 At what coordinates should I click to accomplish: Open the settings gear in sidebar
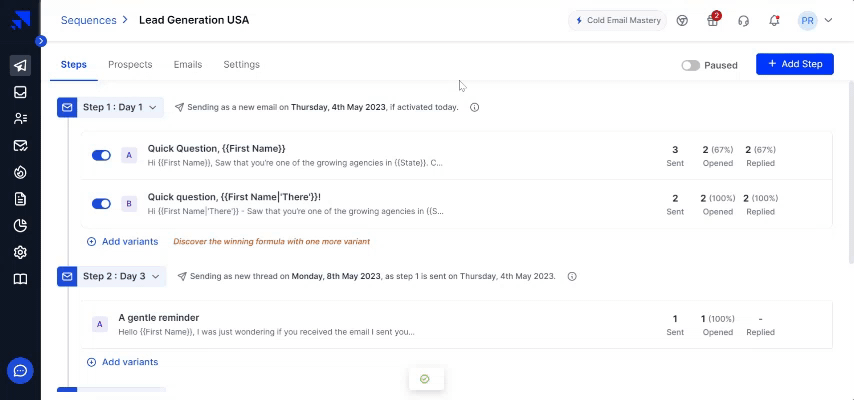pos(20,253)
